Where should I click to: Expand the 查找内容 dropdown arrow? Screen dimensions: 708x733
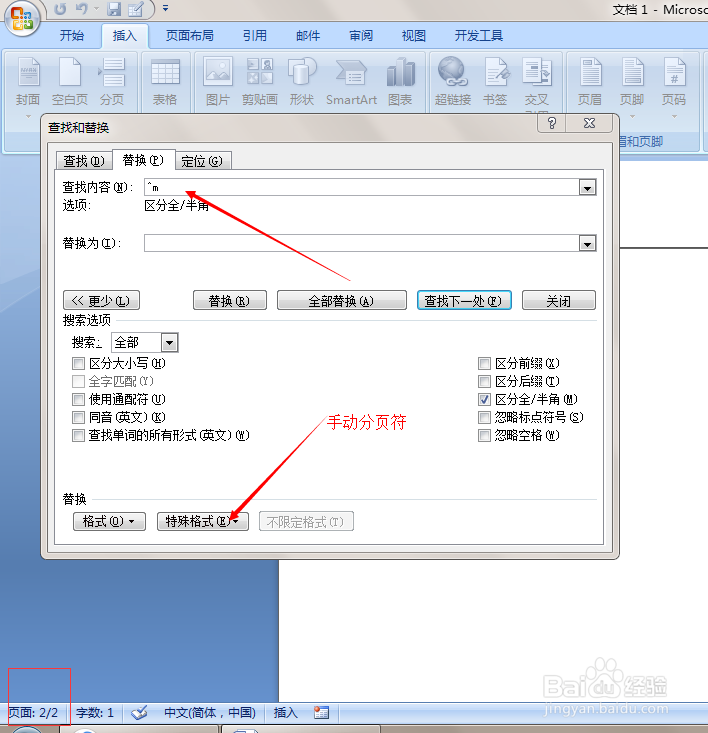(x=587, y=188)
